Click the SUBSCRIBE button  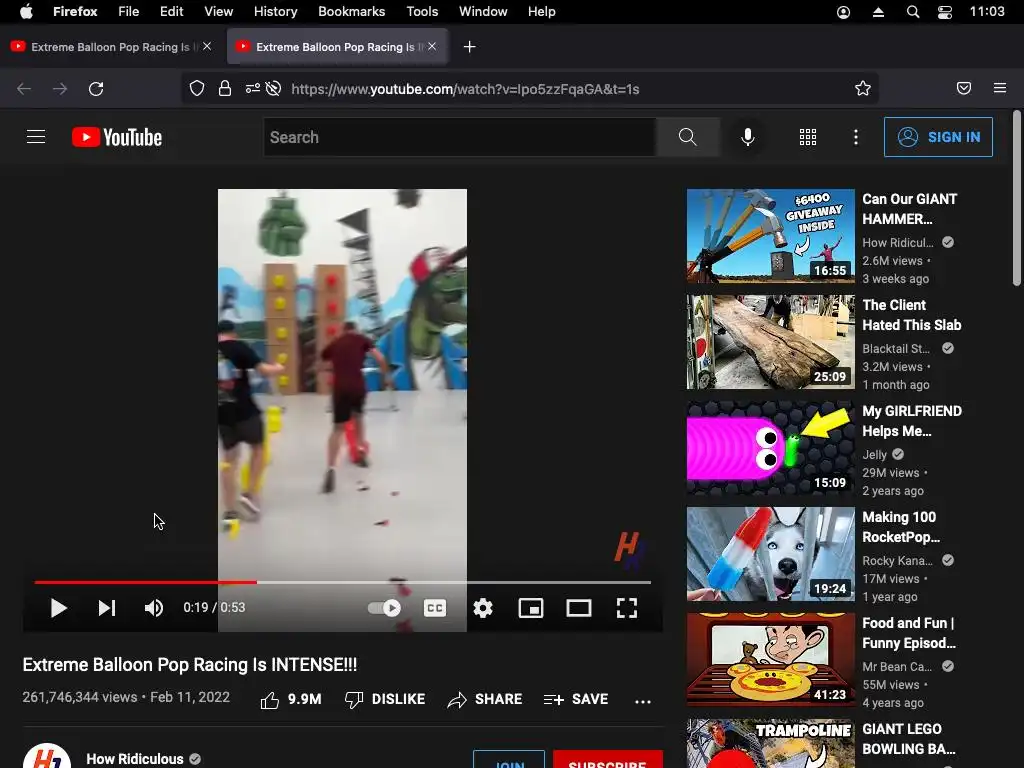point(607,760)
